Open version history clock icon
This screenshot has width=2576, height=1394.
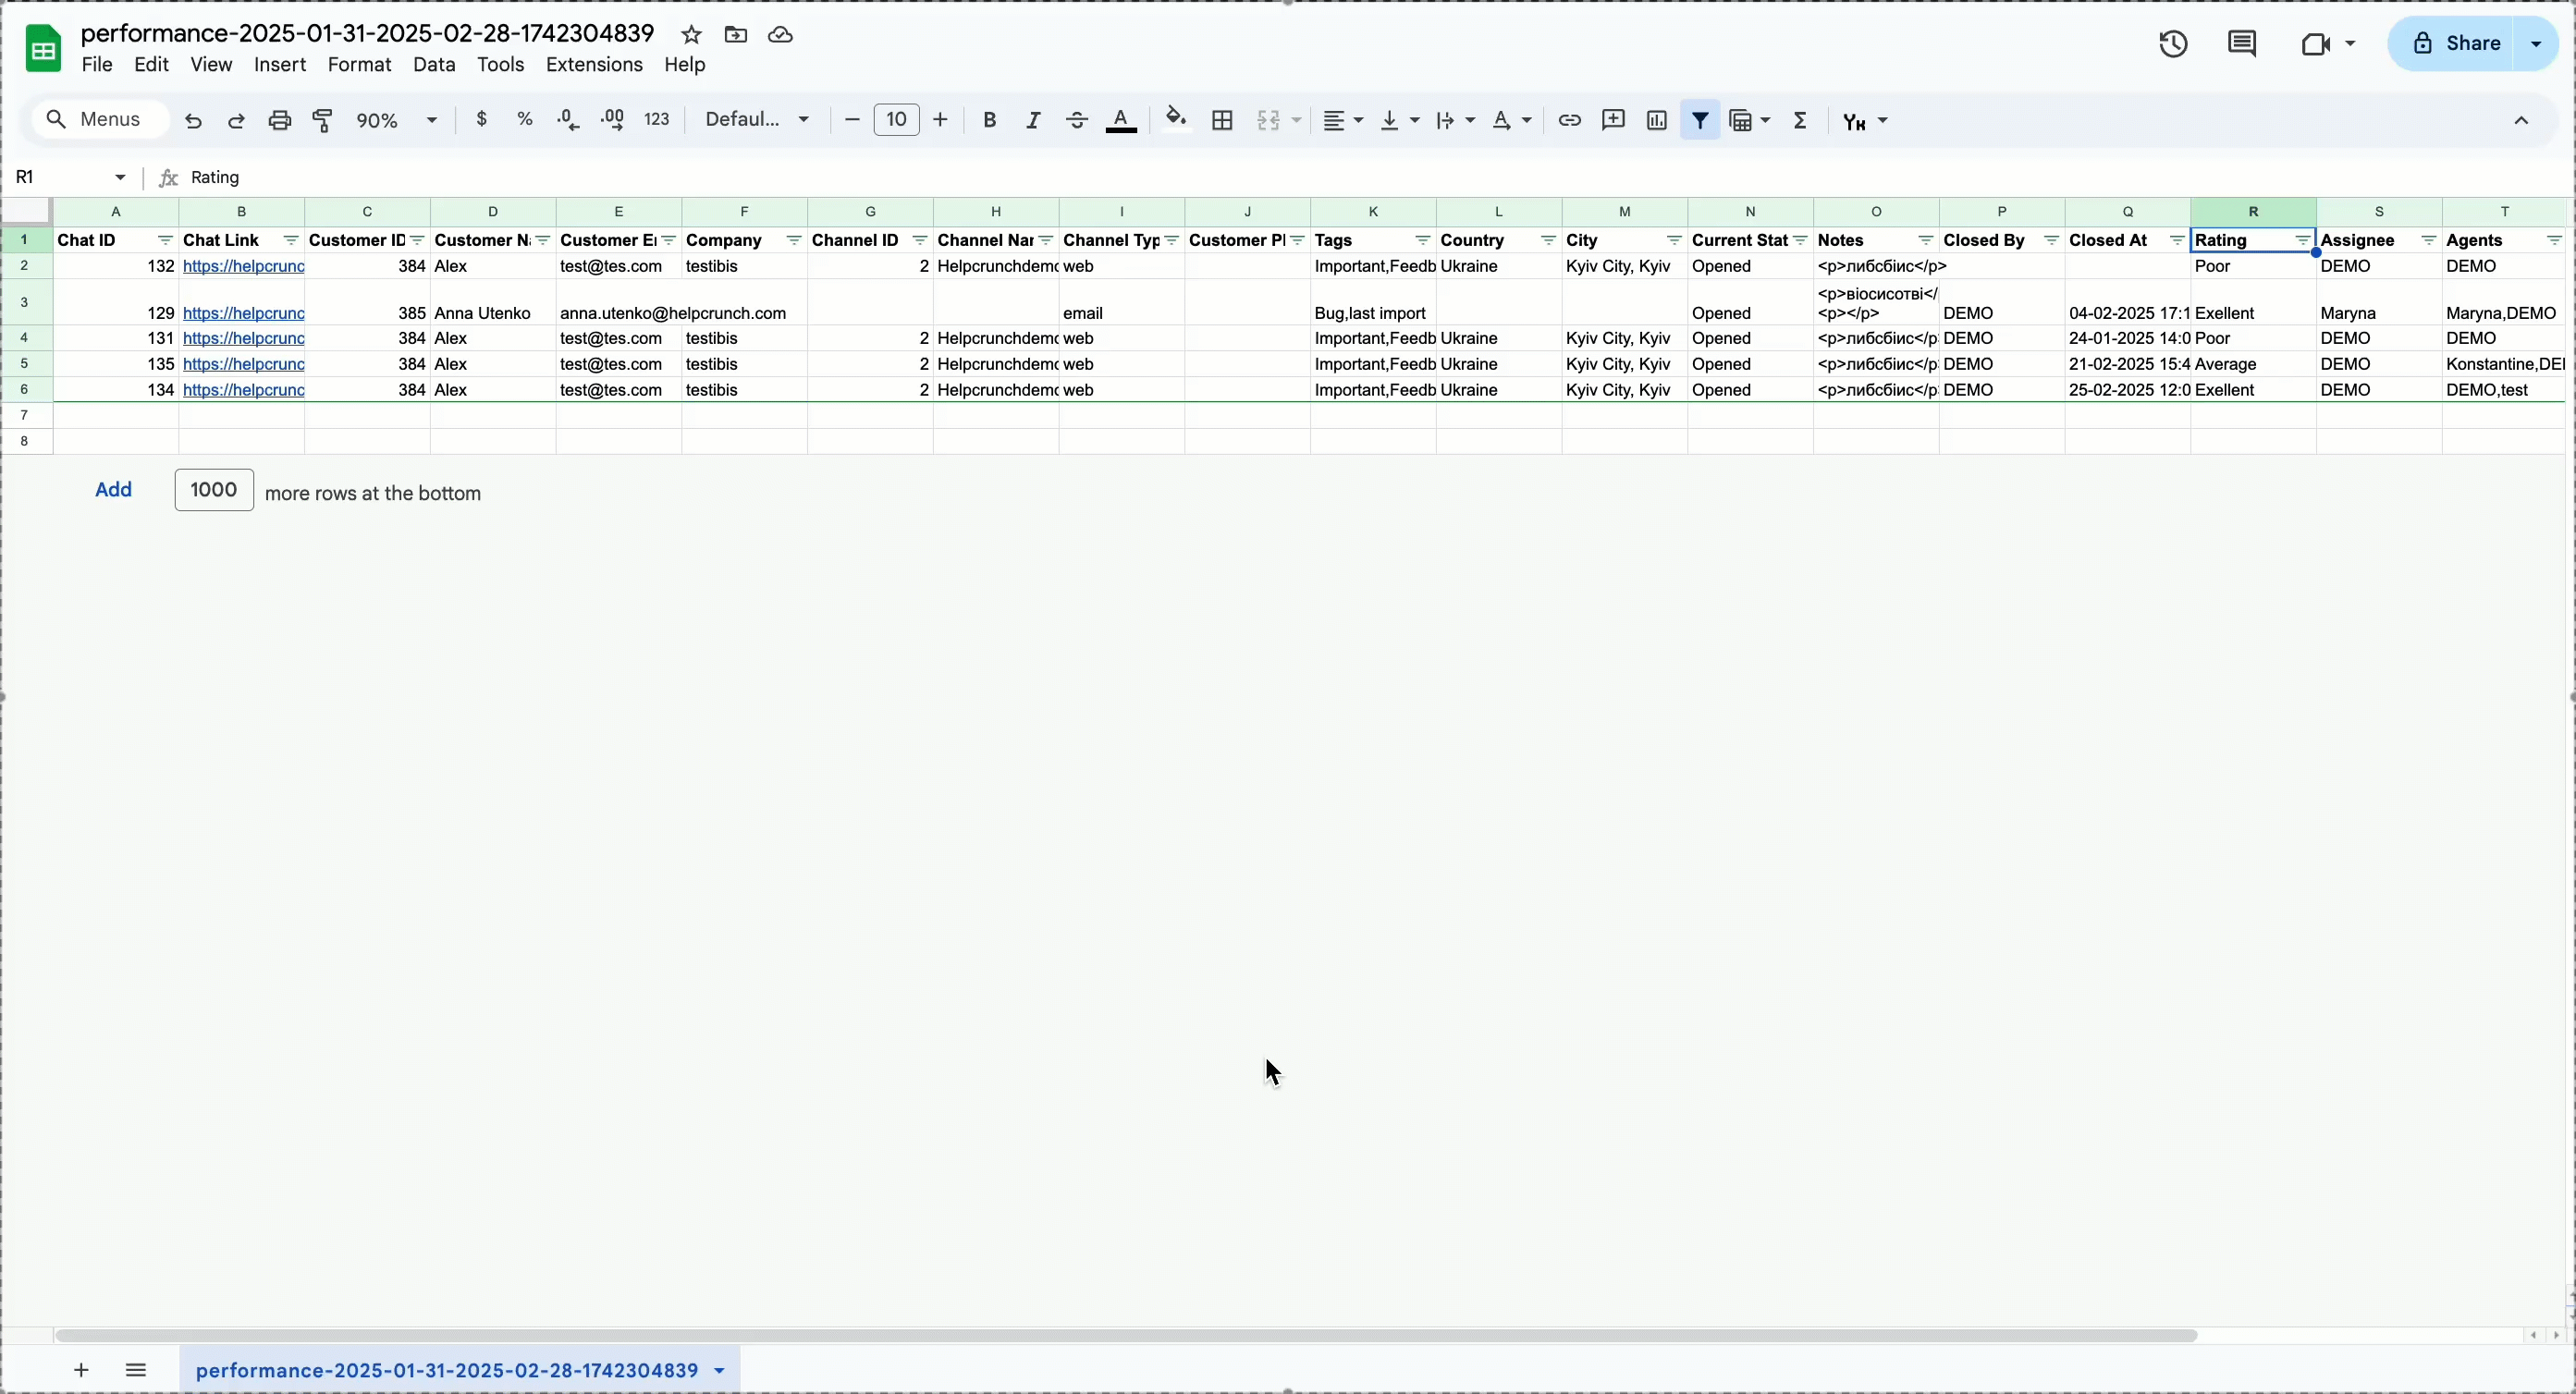2173,45
